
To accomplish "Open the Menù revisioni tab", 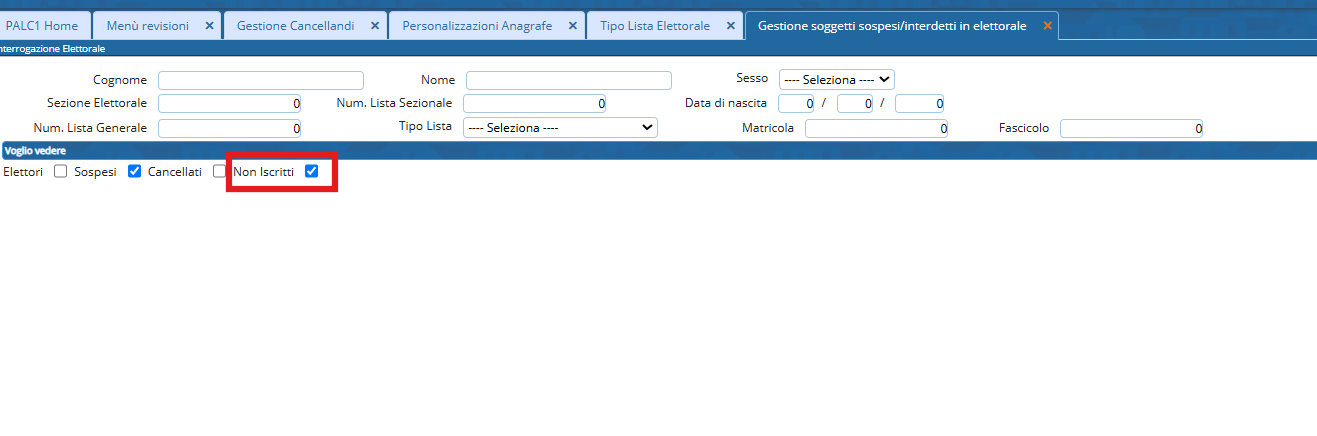I will tap(146, 26).
